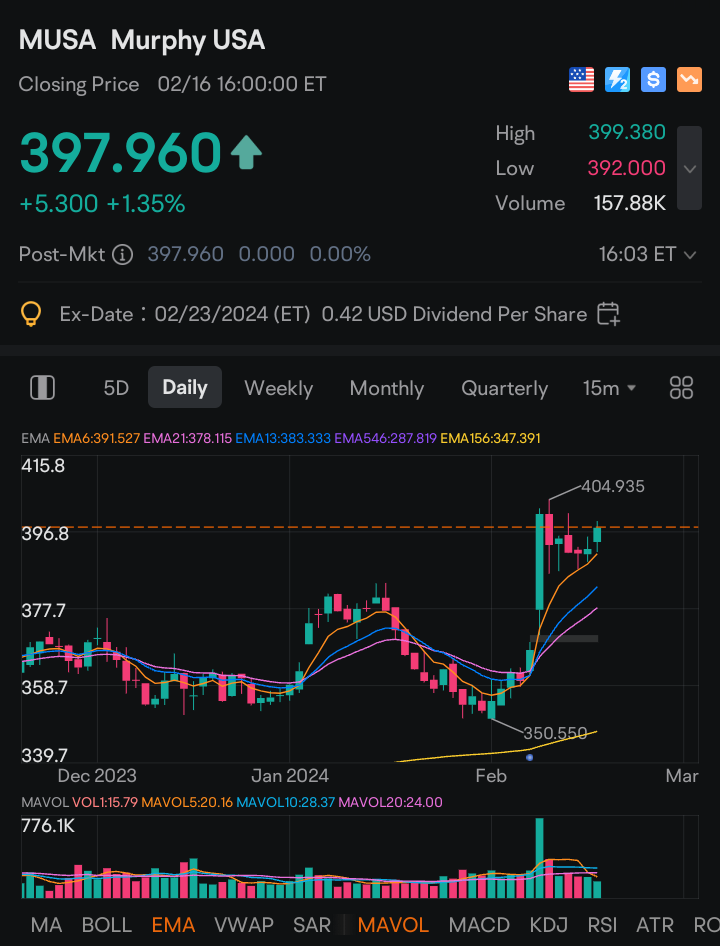Tap the large green breakout candle
Viewport: 720px width, 946px height.
(540, 561)
